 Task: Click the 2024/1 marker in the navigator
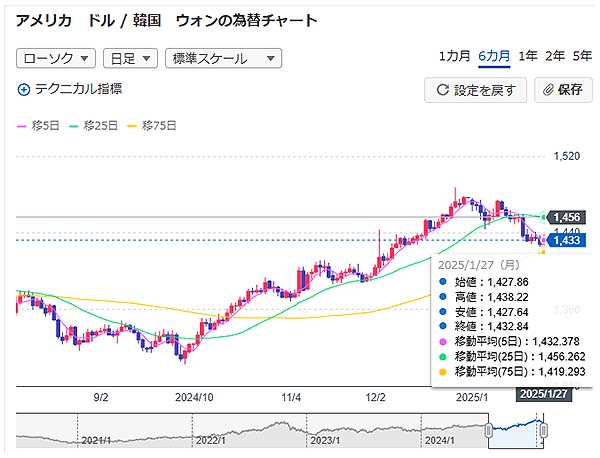coord(439,441)
